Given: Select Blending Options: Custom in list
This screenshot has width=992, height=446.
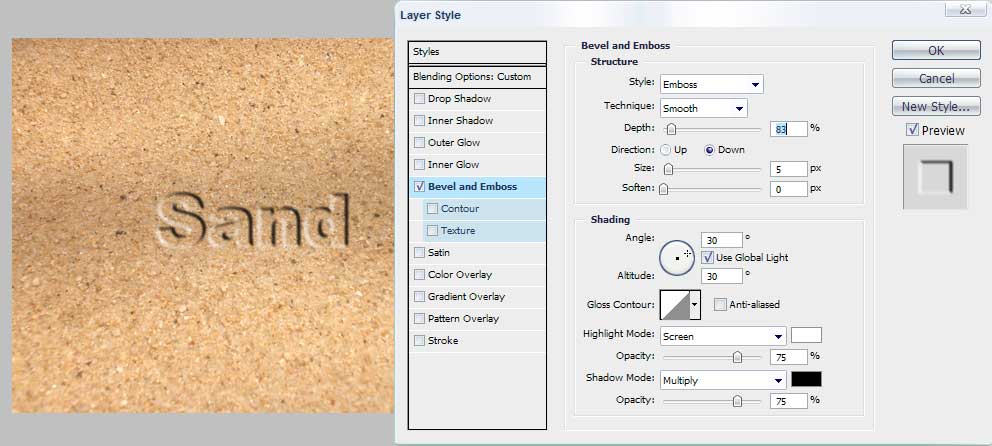Looking at the screenshot, I should tap(478, 77).
